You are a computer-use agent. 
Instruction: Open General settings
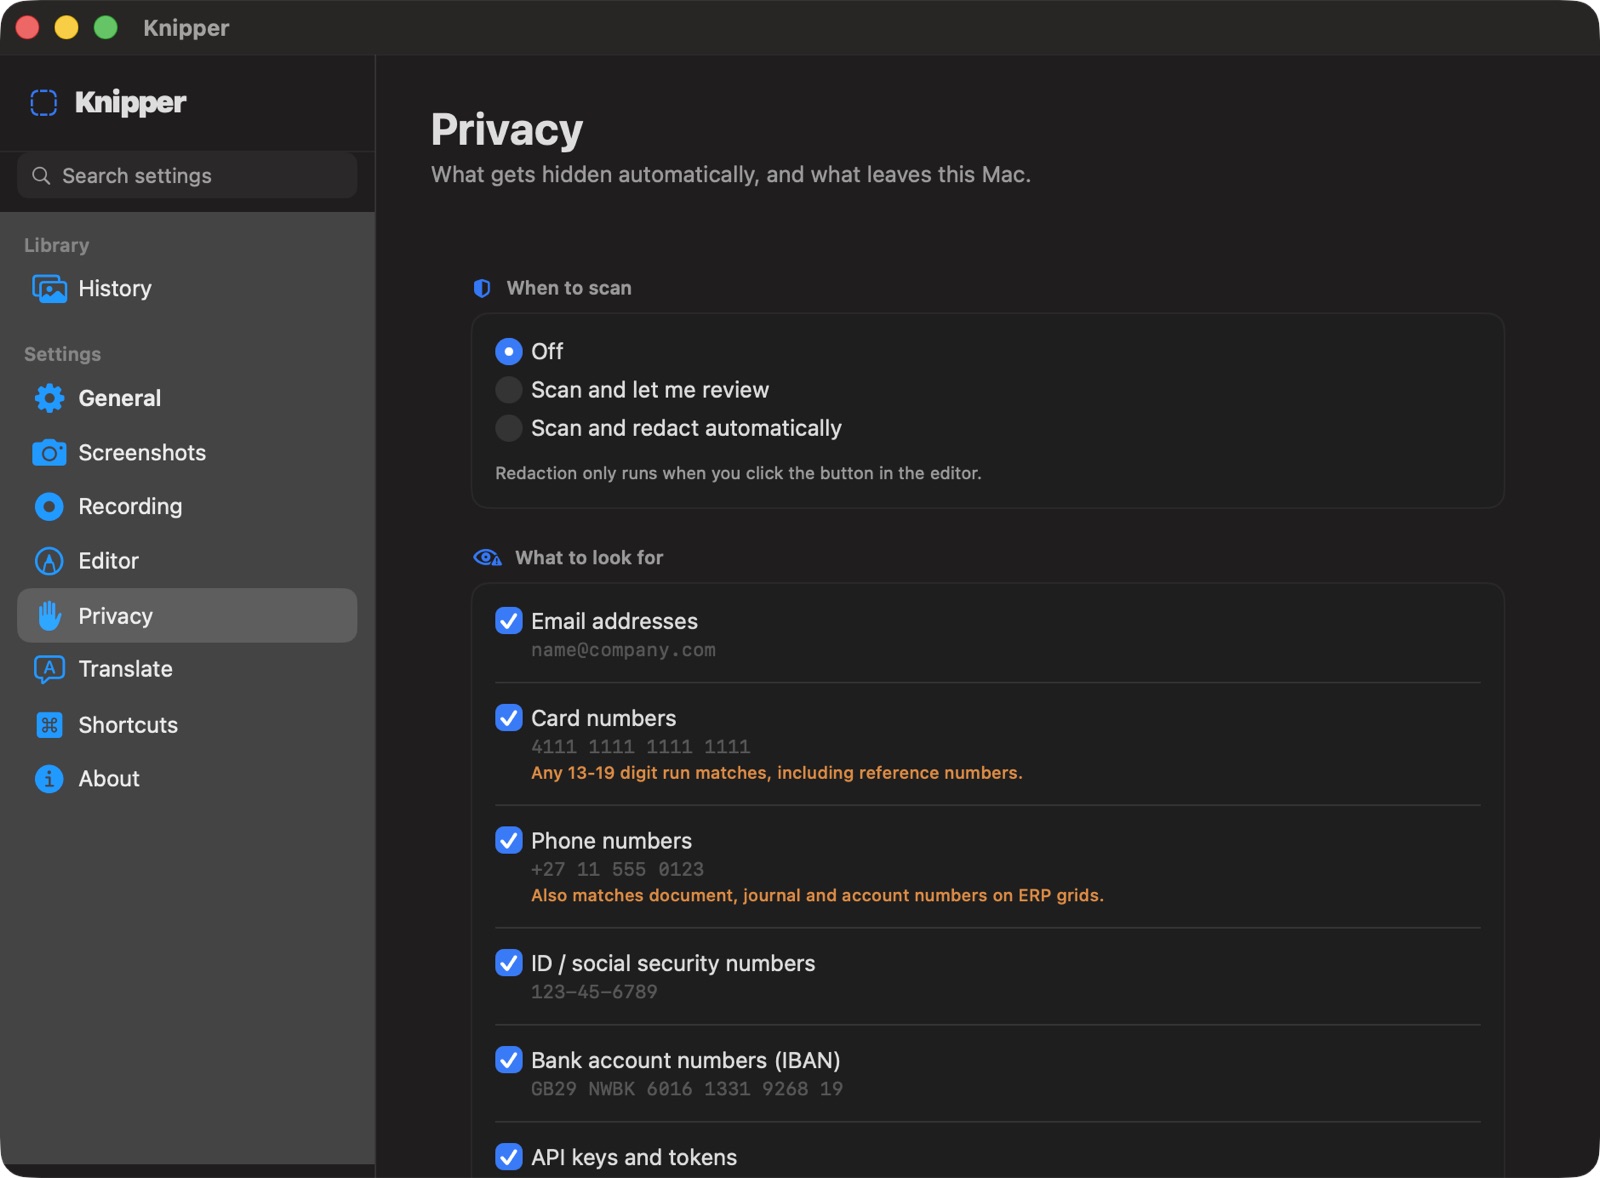coord(187,398)
